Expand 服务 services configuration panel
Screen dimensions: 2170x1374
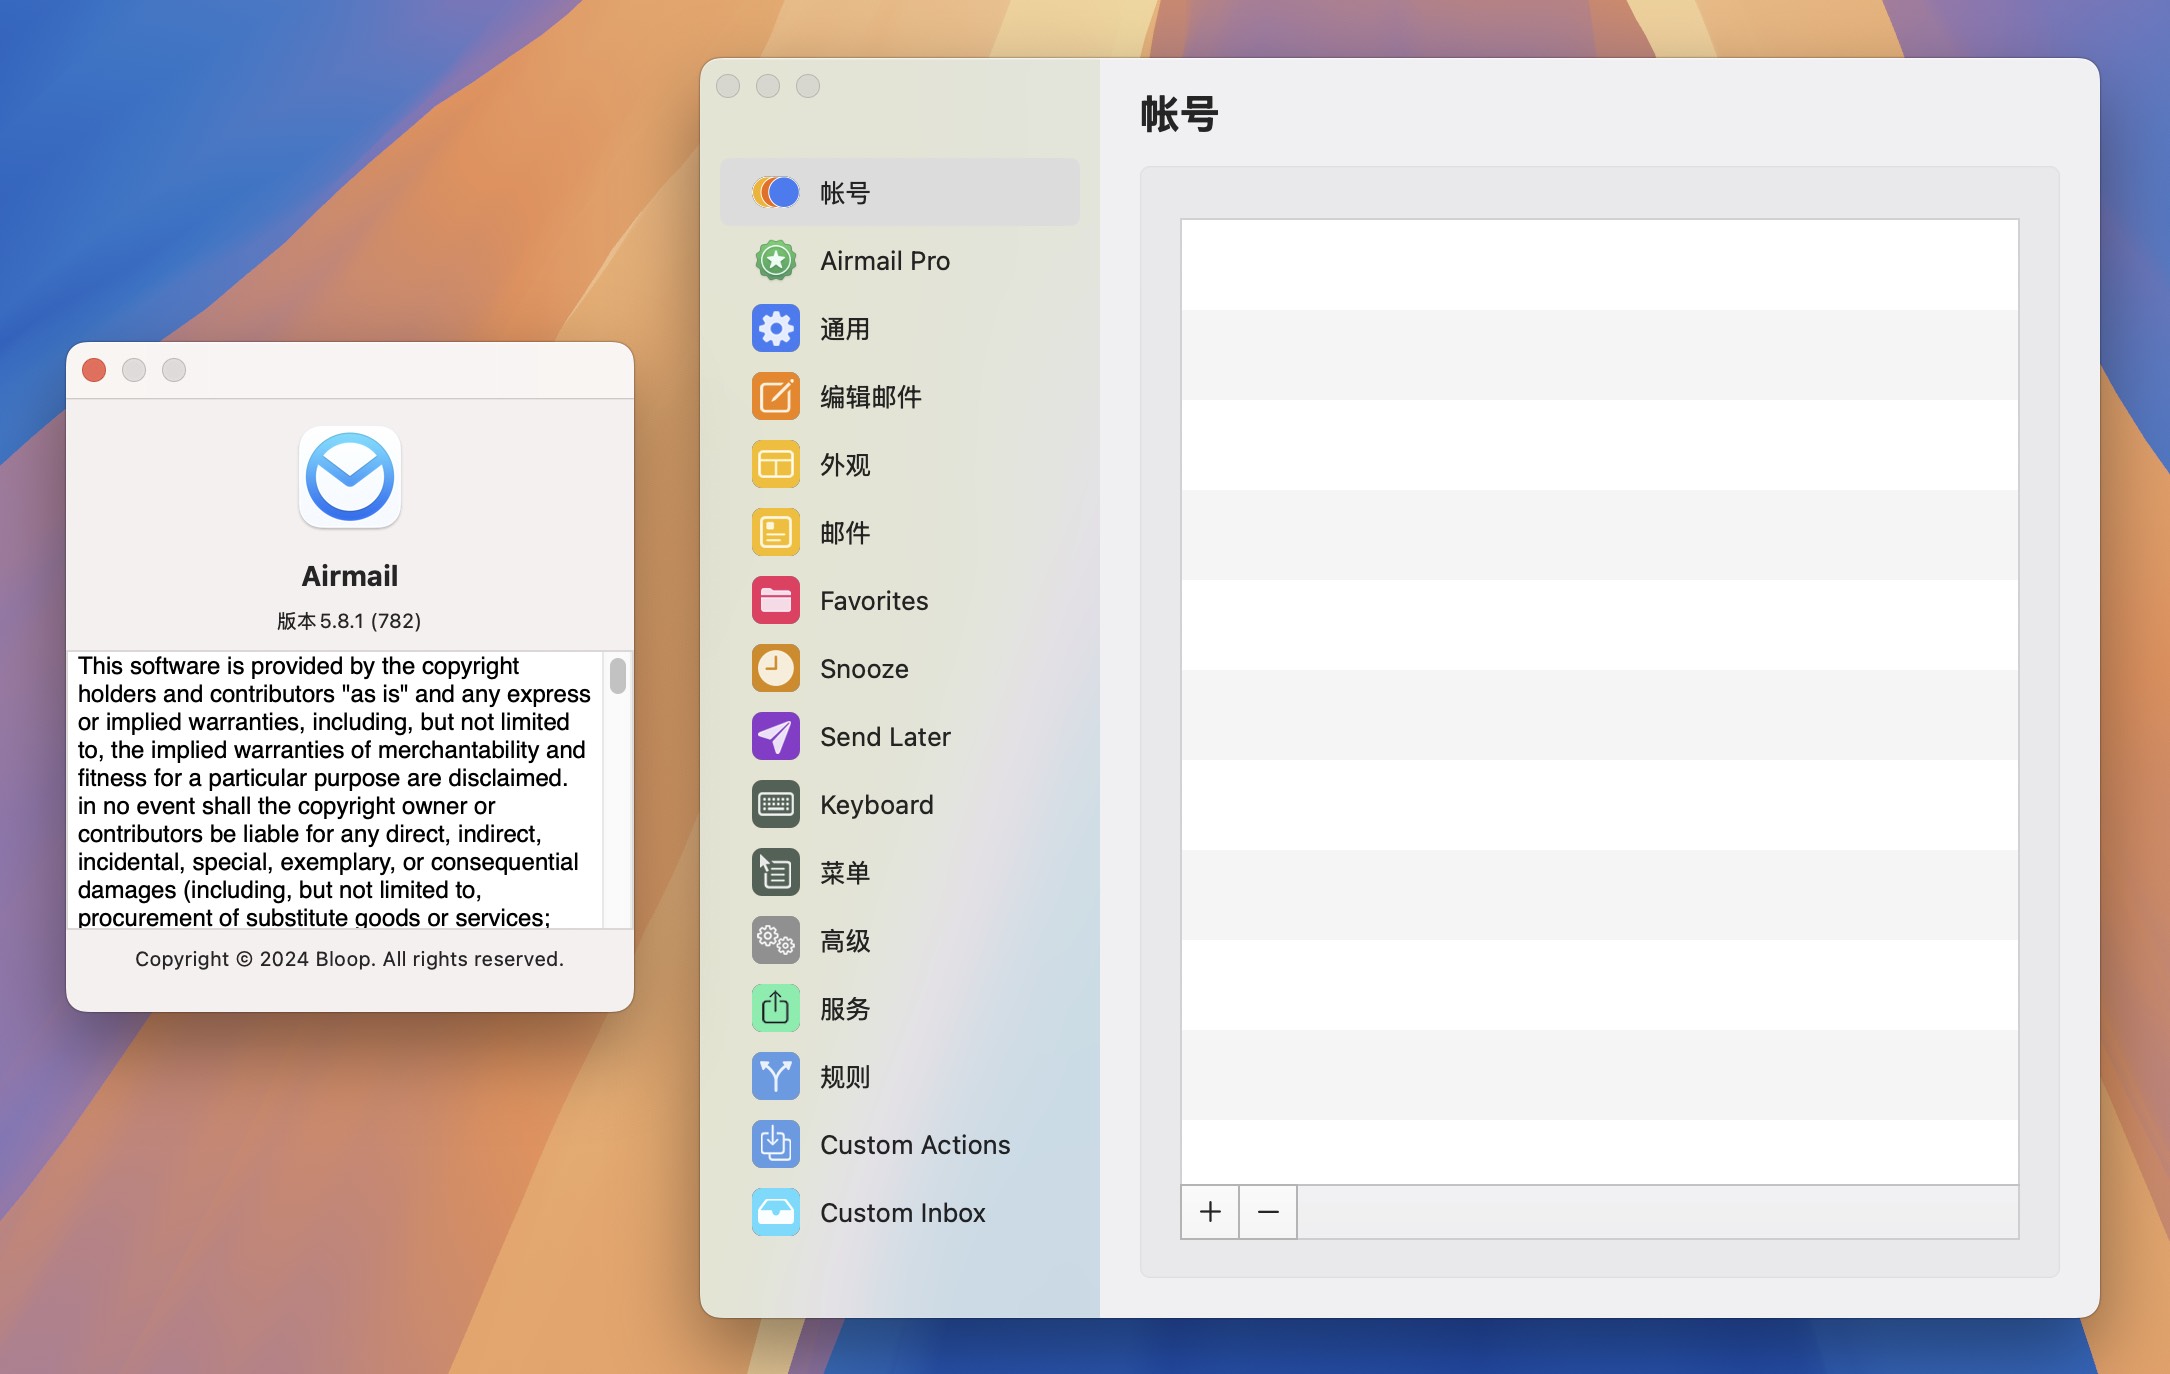(x=848, y=1007)
